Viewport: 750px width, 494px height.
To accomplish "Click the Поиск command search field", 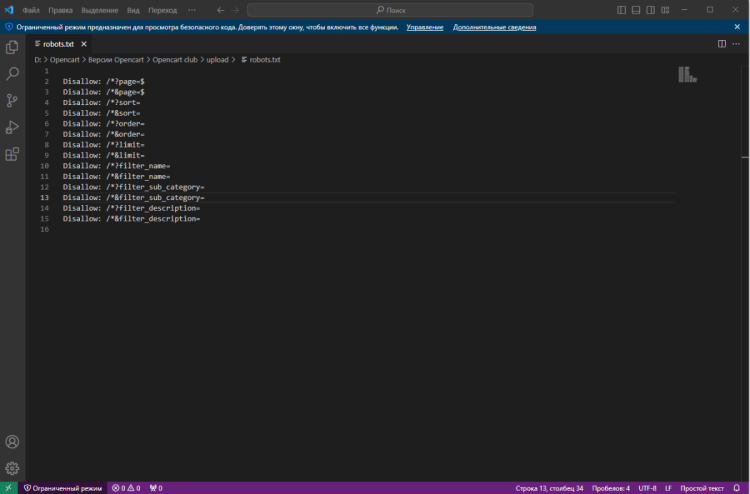I will 389,10.
